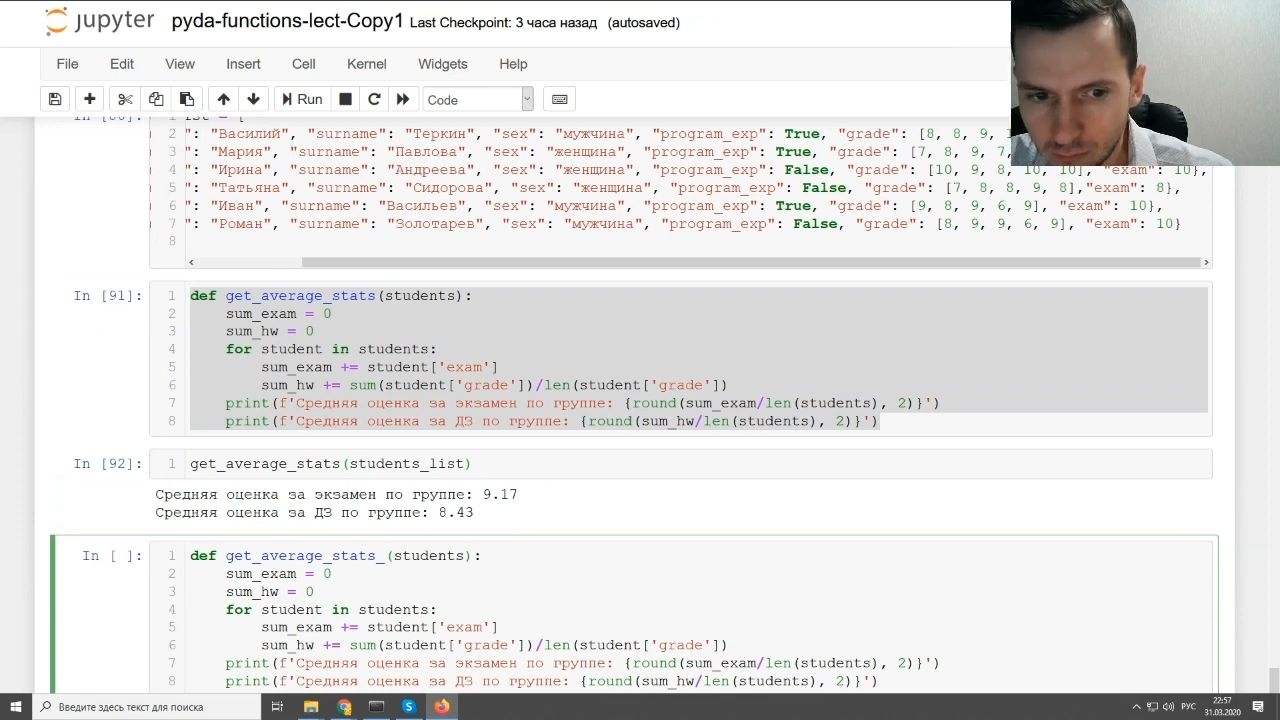
Task: Click the scrollbar's left arrow under students list
Action: click(x=192, y=262)
